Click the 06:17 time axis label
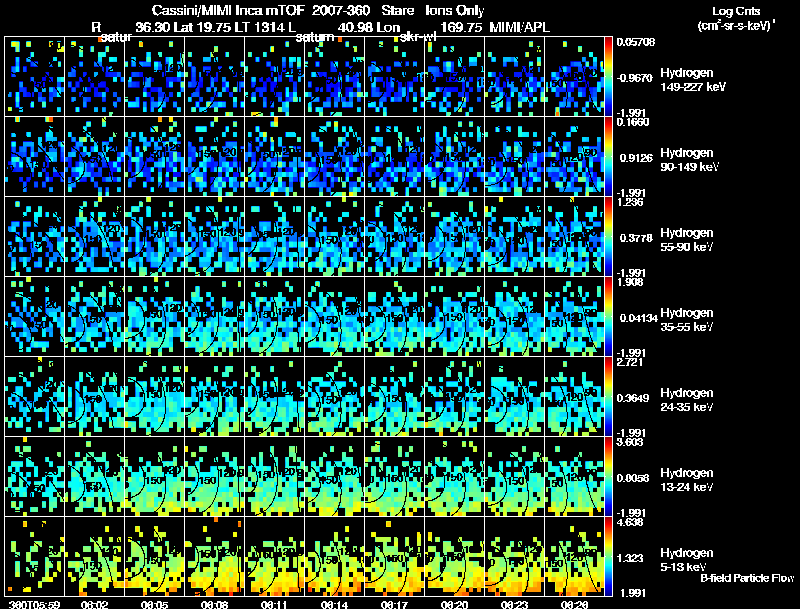The height and width of the screenshot is (609, 800). click(394, 605)
